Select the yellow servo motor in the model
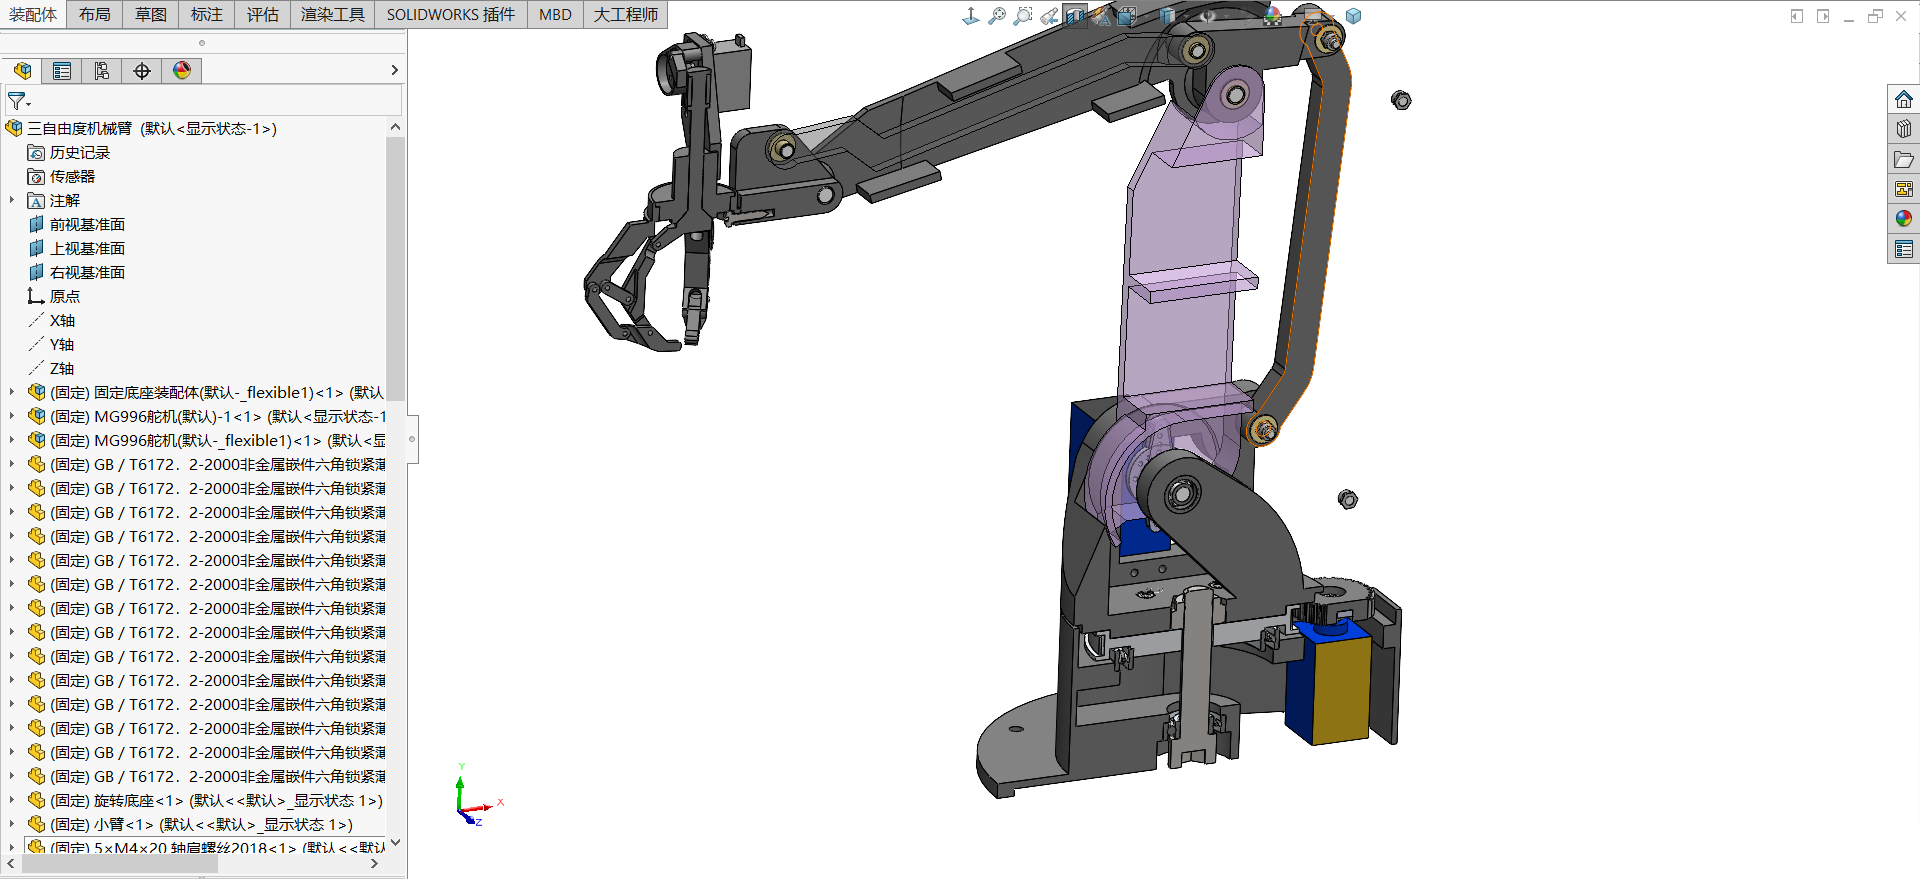 (1340, 688)
